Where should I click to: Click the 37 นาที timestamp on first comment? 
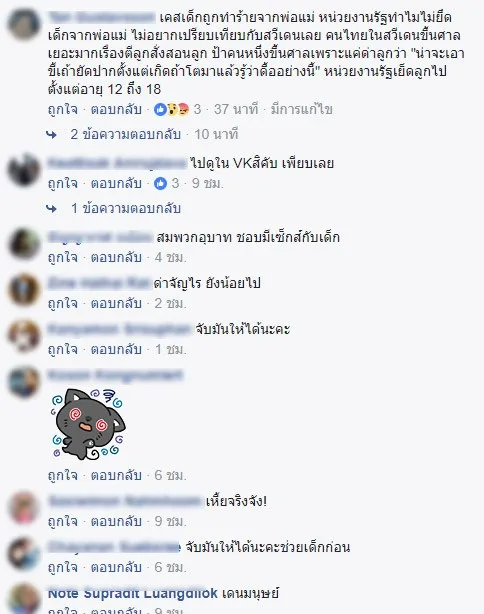[236, 109]
